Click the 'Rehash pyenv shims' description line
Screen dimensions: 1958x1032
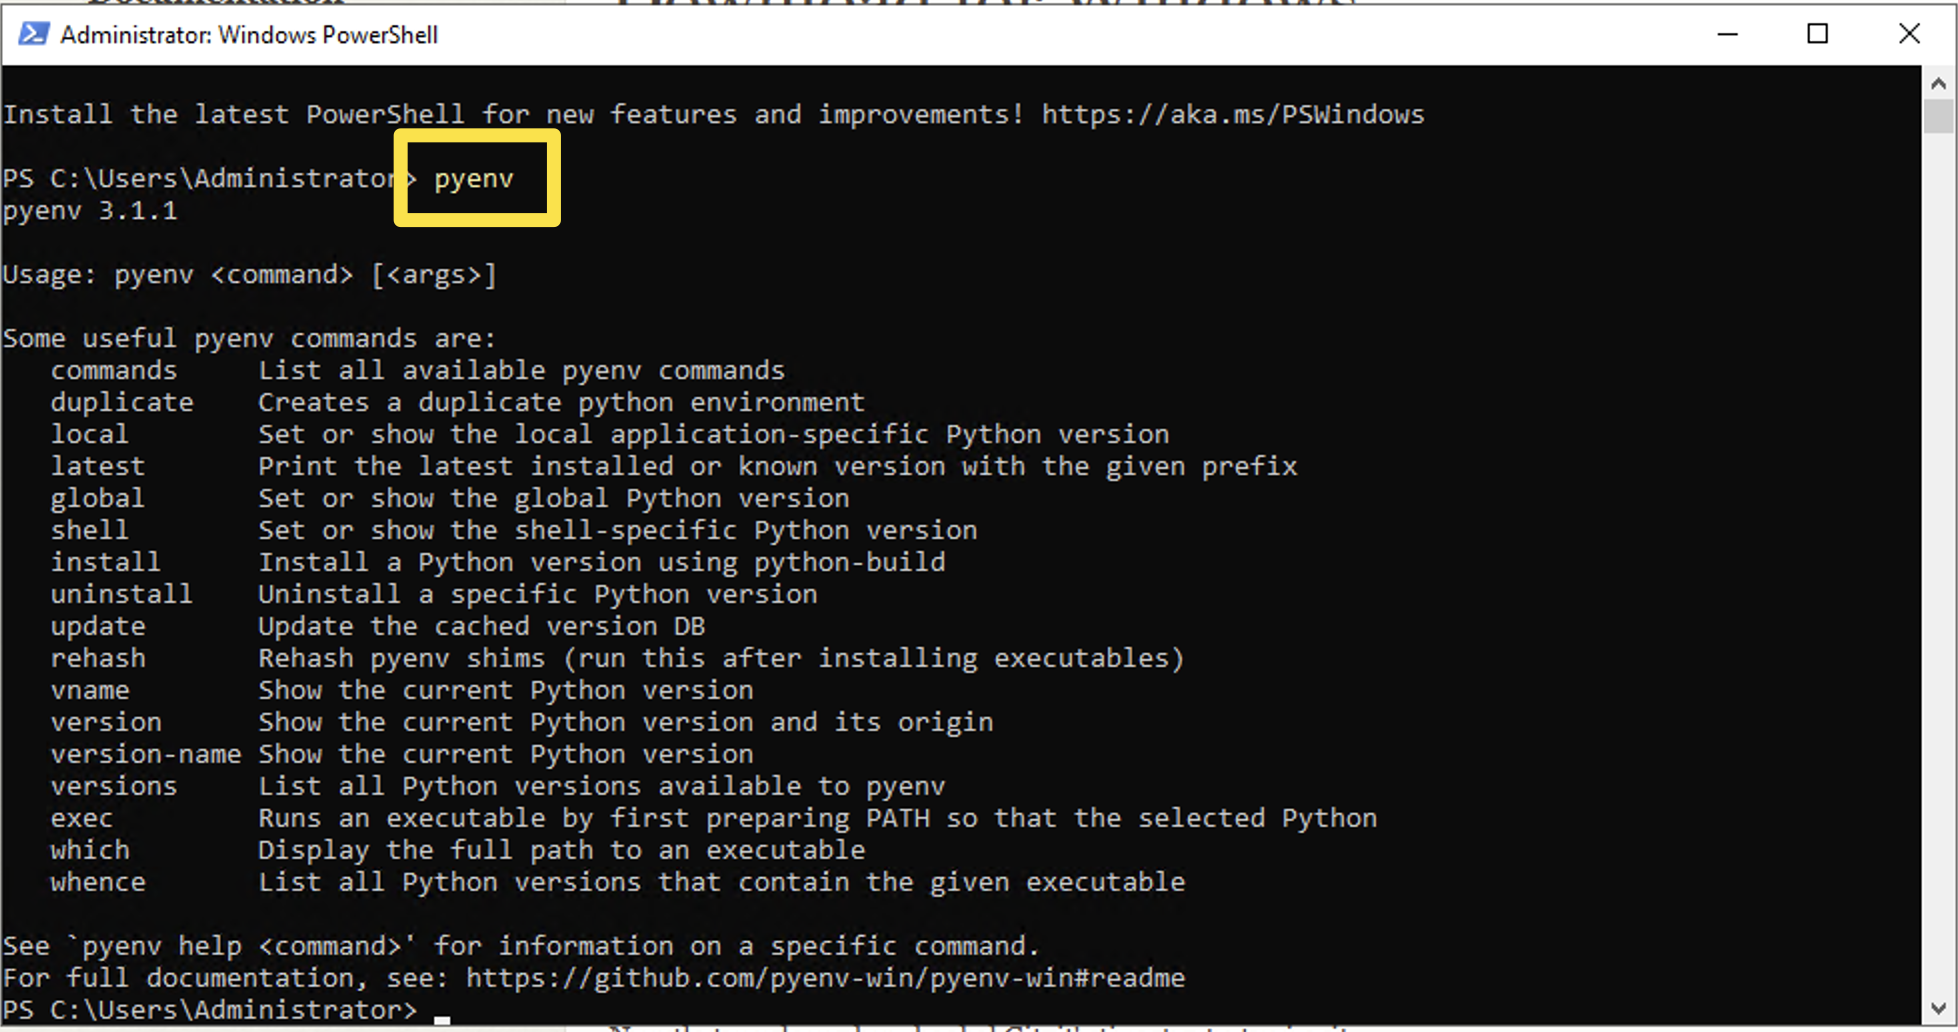(722, 658)
